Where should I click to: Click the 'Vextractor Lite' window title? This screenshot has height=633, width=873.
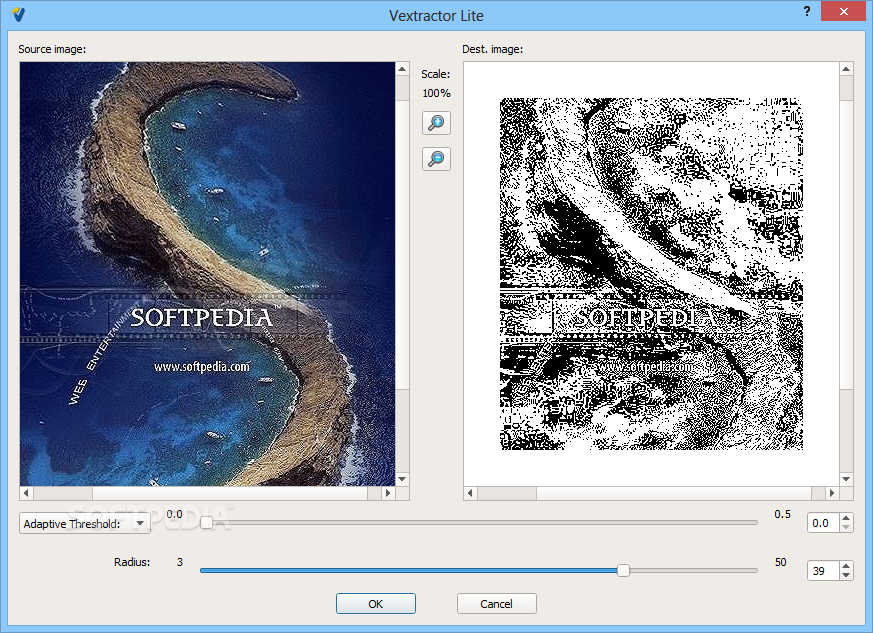pos(436,16)
